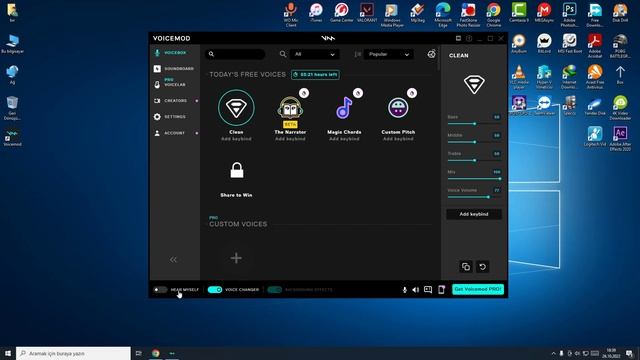
Task: Click the badge on Magic Chords voice
Action: 358,93
